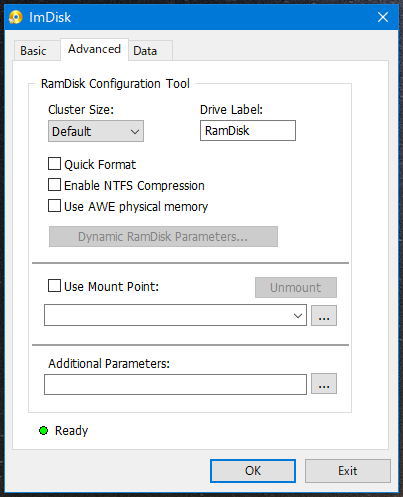Image resolution: width=403 pixels, height=497 pixels.
Task: Open mount point folder browse button
Action: 324,315
